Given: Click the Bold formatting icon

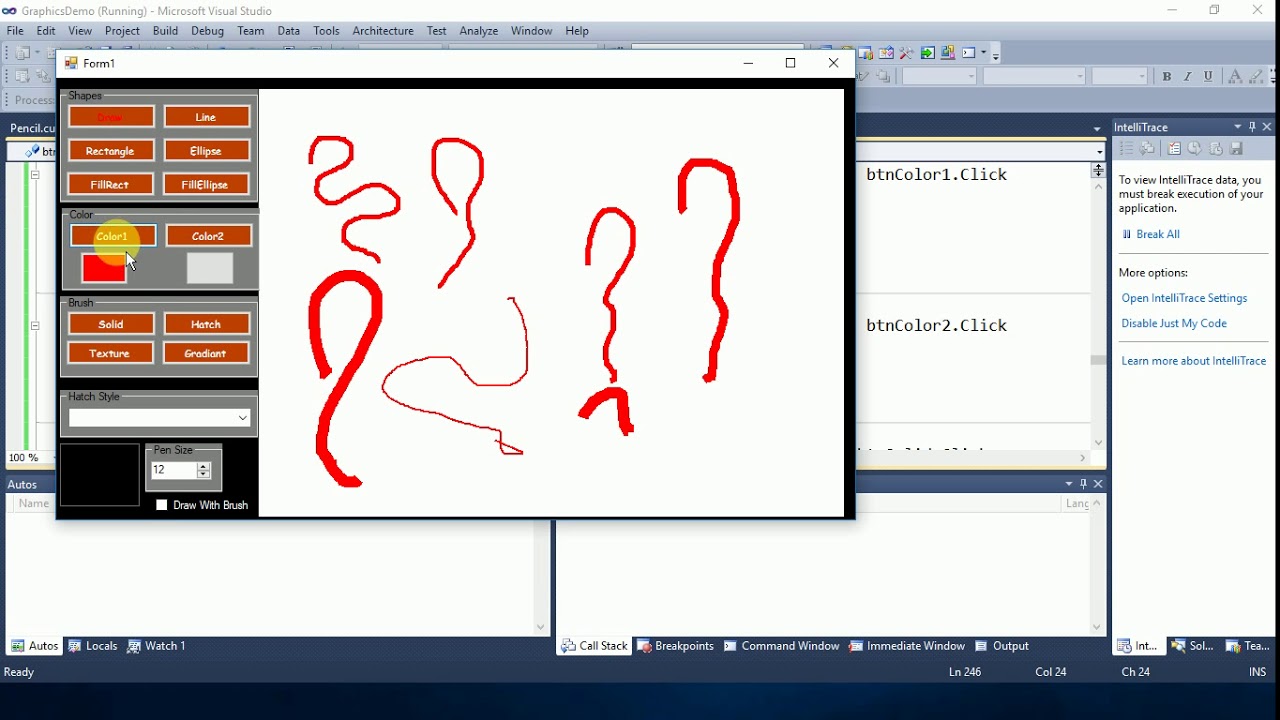Looking at the screenshot, I should pos(1167,76).
